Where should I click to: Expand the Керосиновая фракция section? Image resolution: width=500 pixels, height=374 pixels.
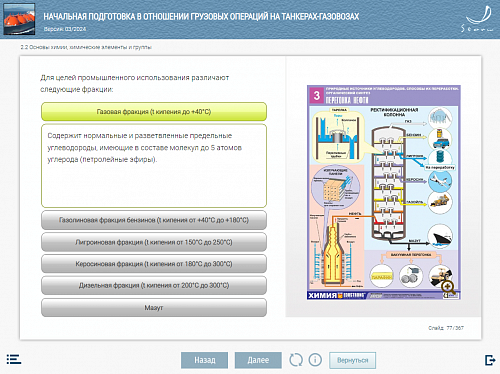coord(154,264)
